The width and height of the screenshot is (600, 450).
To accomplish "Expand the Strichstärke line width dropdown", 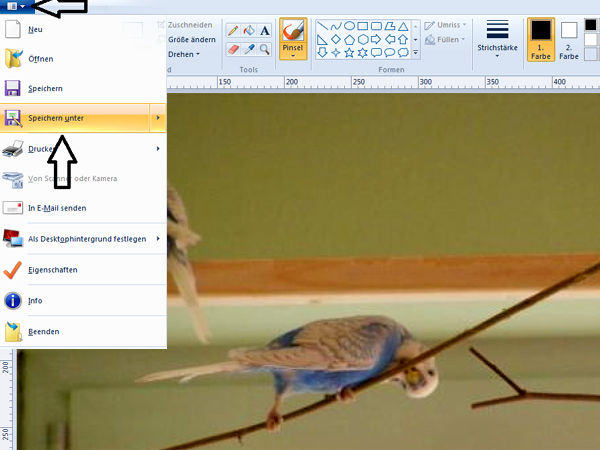I will click(497, 56).
